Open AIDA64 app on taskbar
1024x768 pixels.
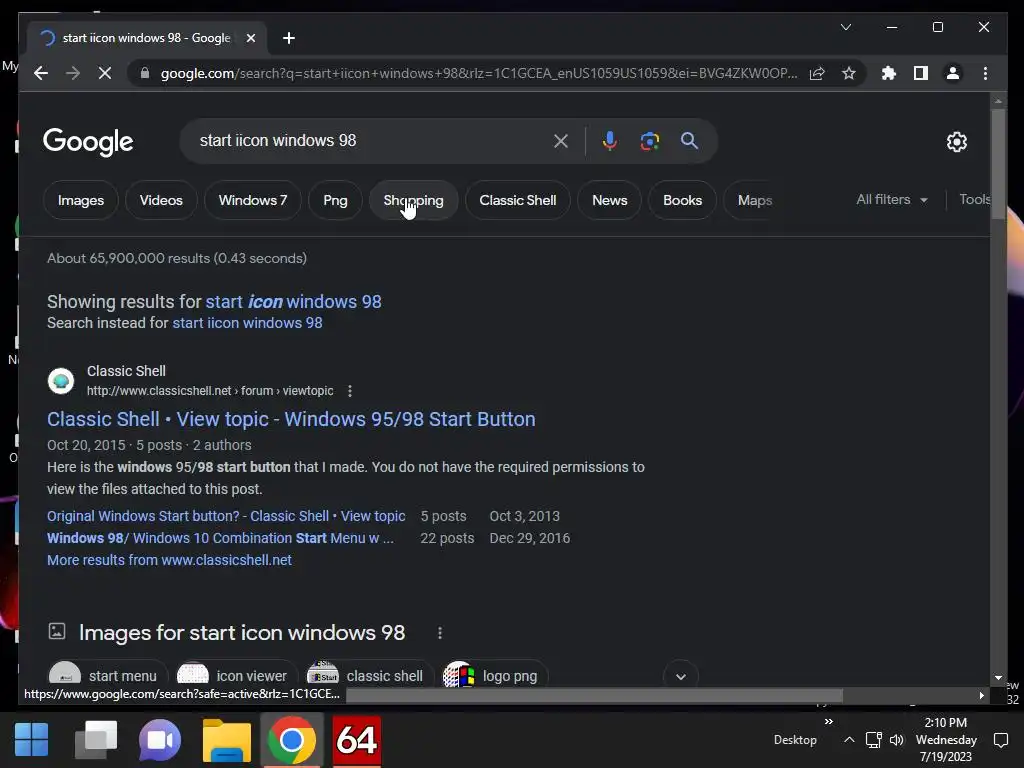[357, 740]
